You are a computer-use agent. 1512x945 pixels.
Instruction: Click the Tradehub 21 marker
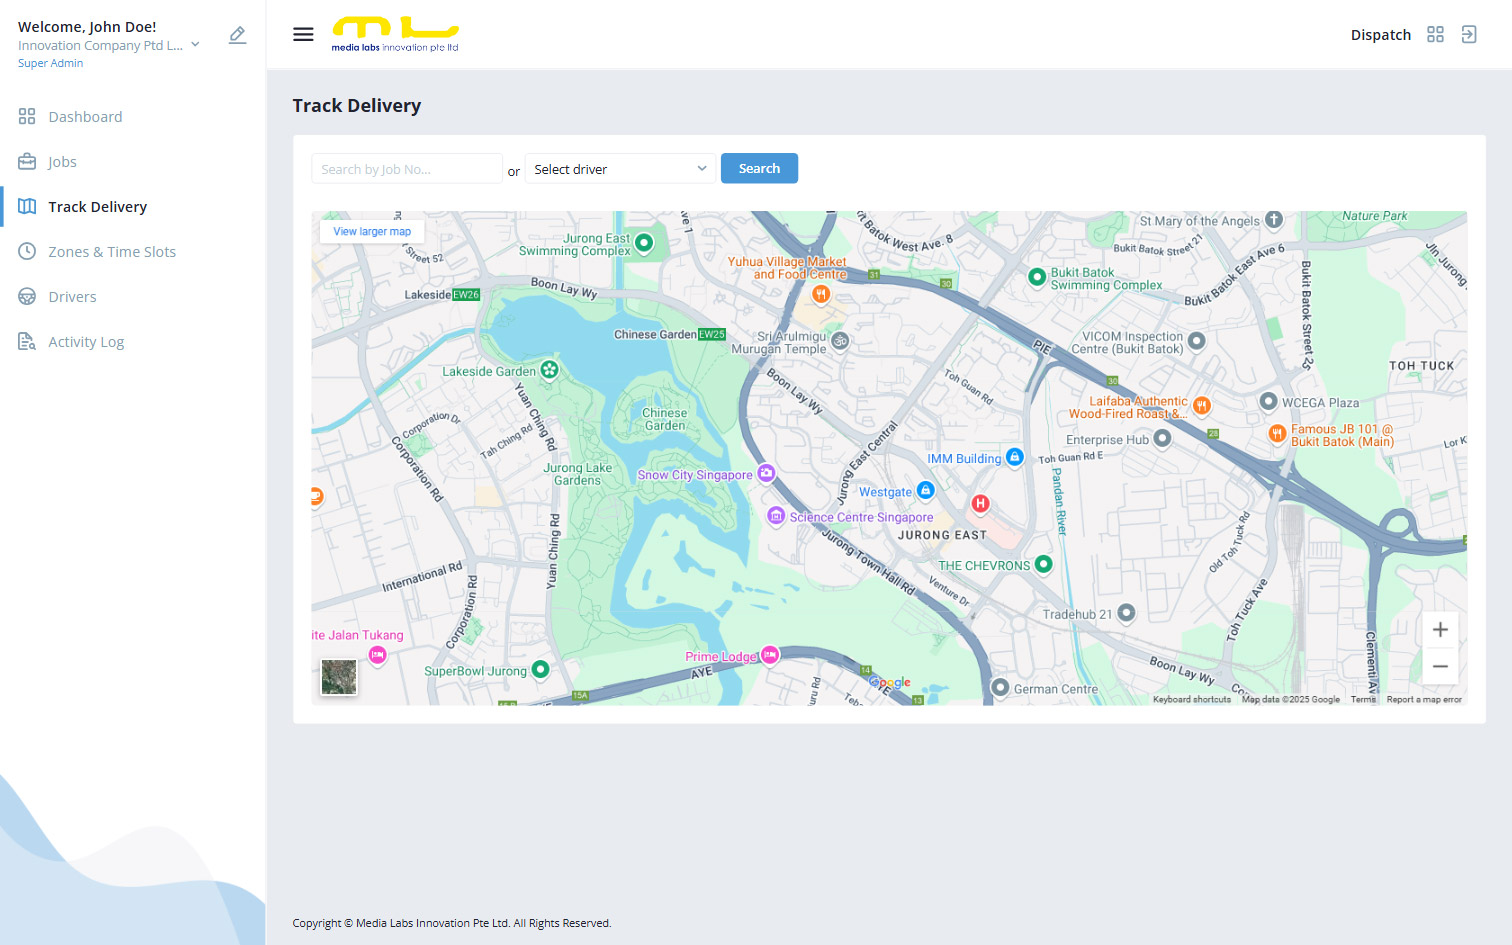(x=1126, y=612)
